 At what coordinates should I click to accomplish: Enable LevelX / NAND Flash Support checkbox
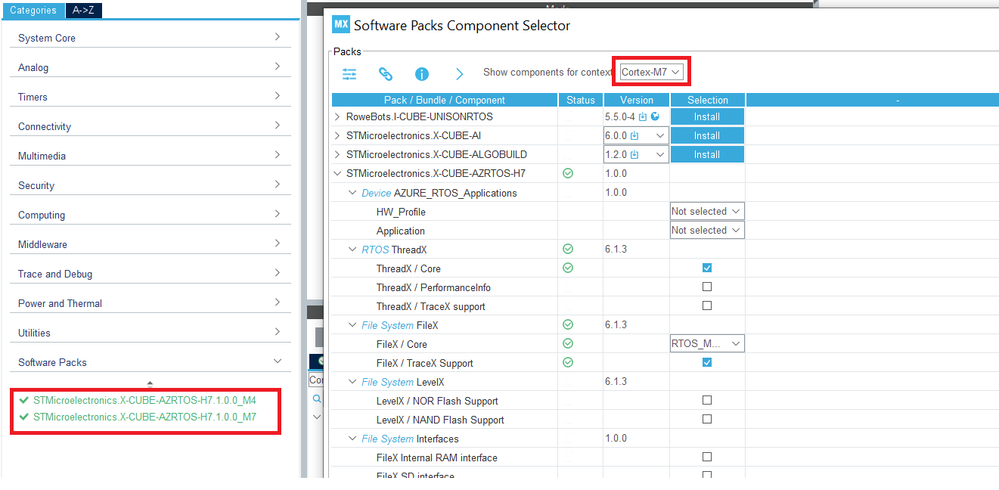pyautogui.click(x=707, y=419)
